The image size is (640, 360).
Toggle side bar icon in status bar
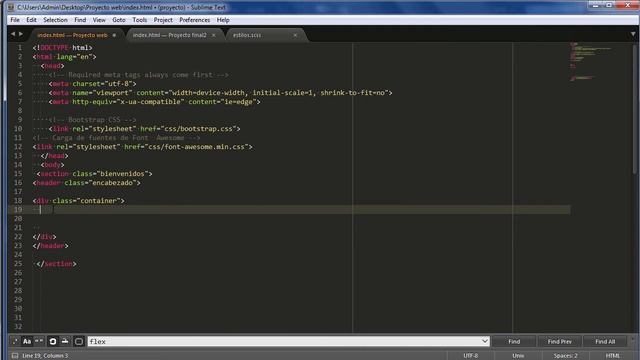pos(15,356)
